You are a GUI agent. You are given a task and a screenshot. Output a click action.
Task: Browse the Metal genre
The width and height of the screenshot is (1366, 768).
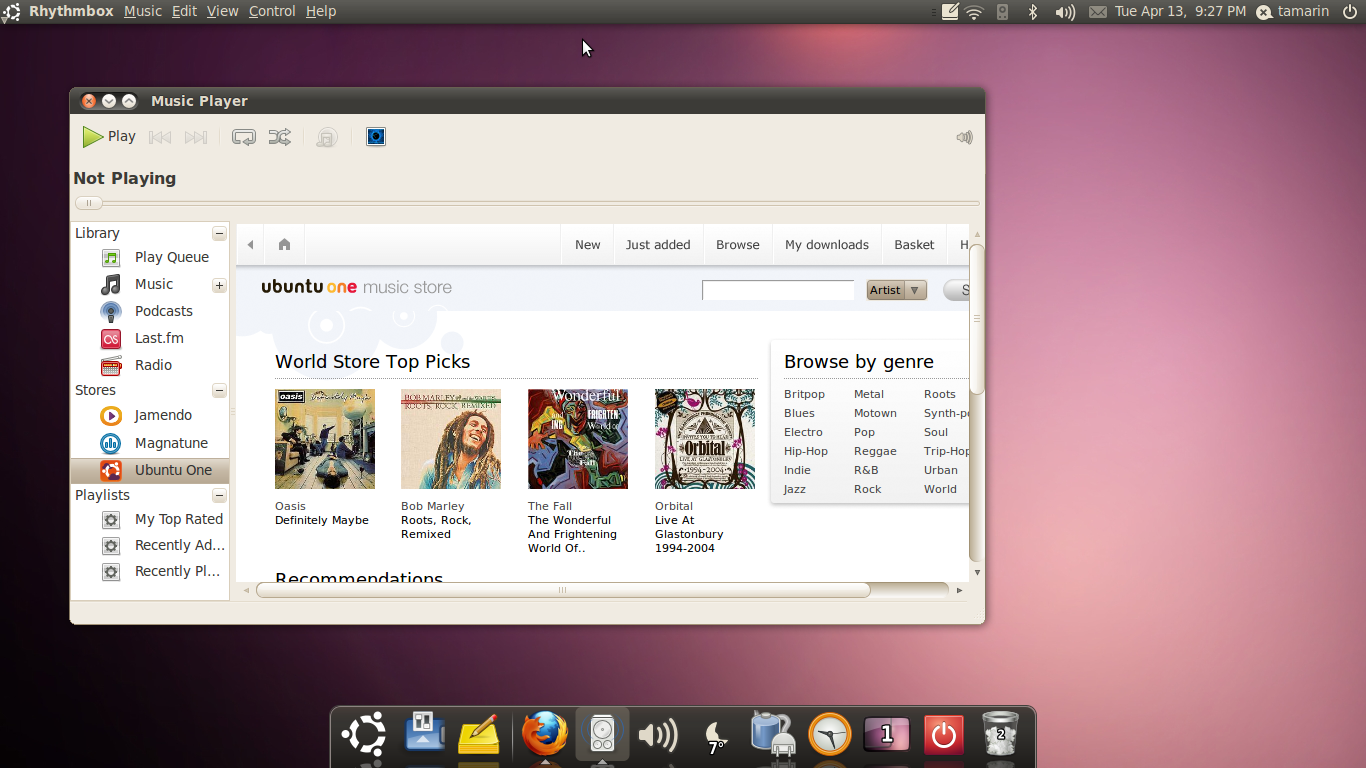pyautogui.click(x=869, y=394)
